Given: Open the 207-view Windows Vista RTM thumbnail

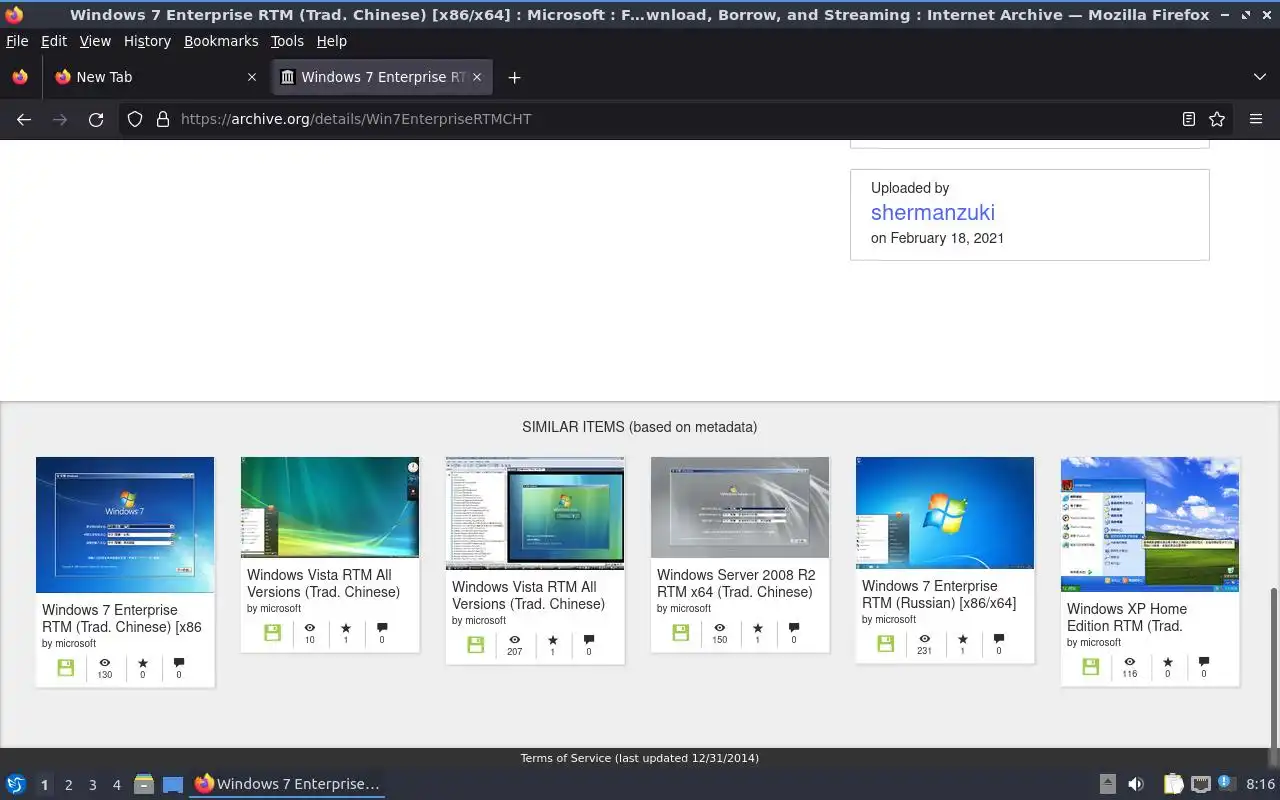Looking at the screenshot, I should [535, 513].
